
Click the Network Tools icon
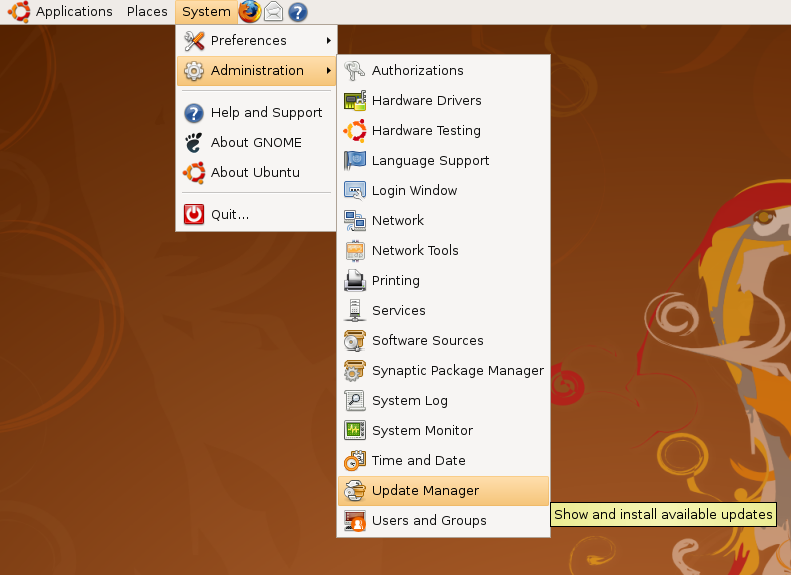click(355, 251)
